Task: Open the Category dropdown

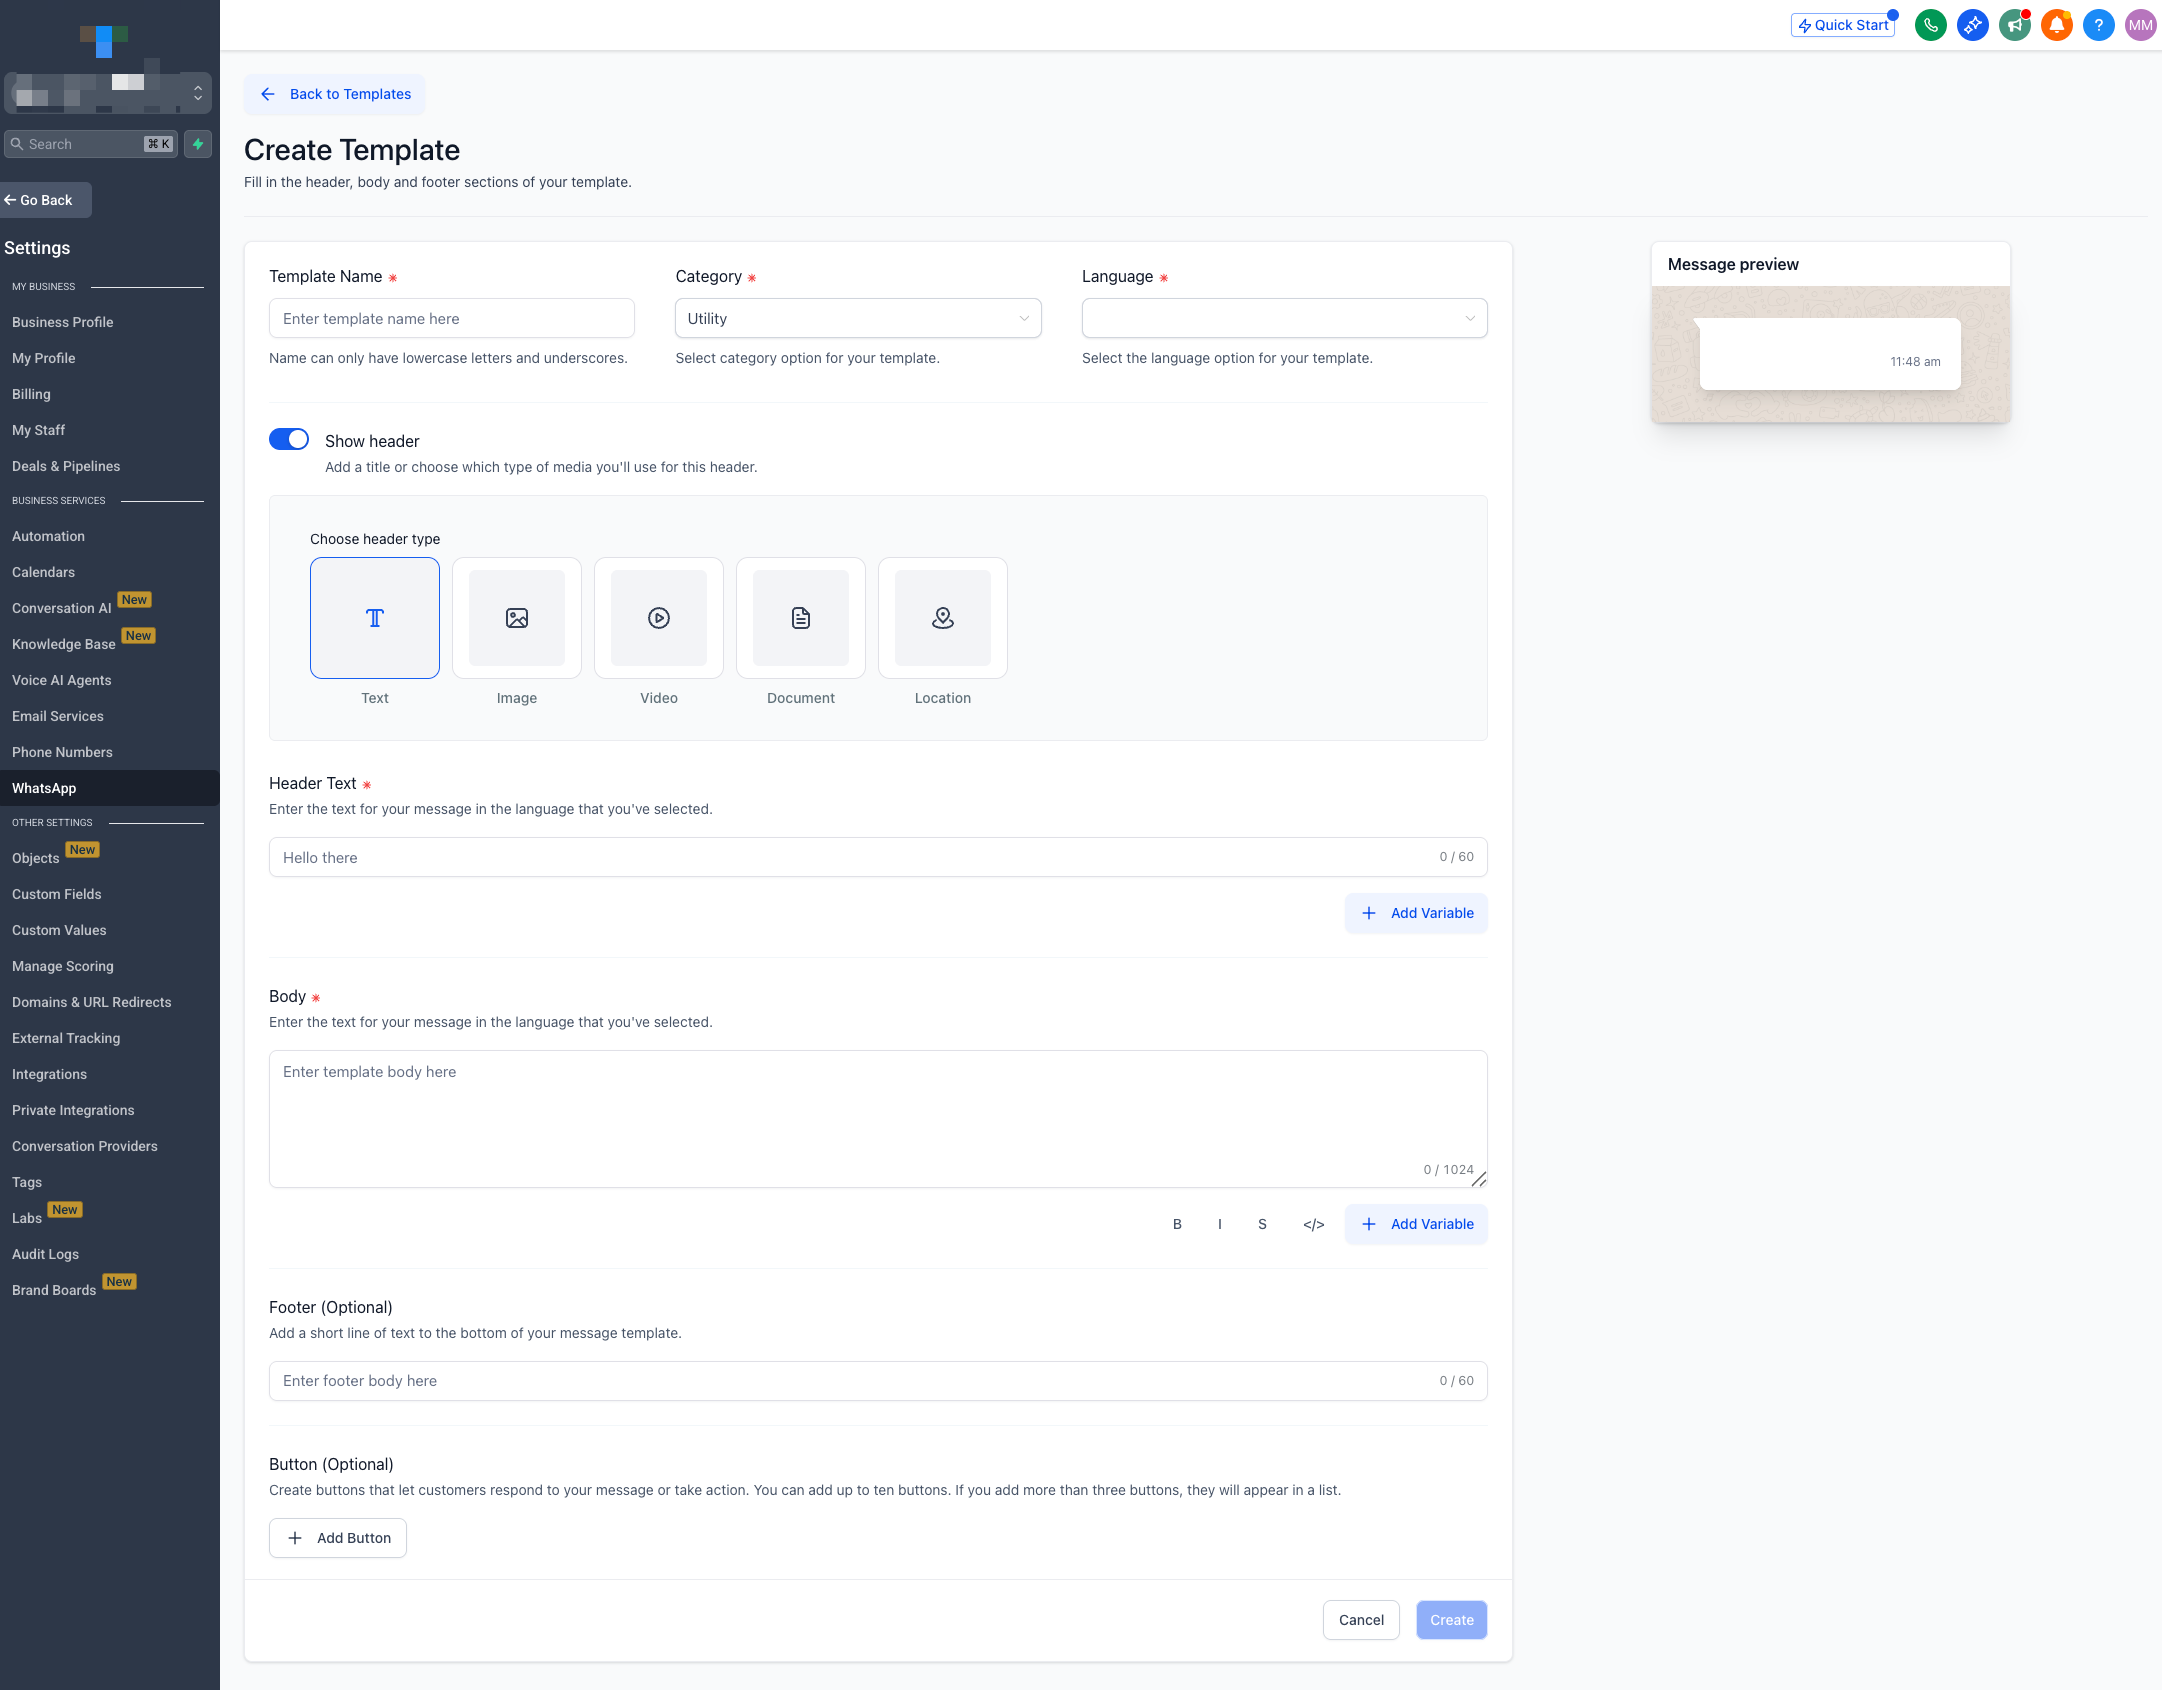Action: (x=858, y=318)
